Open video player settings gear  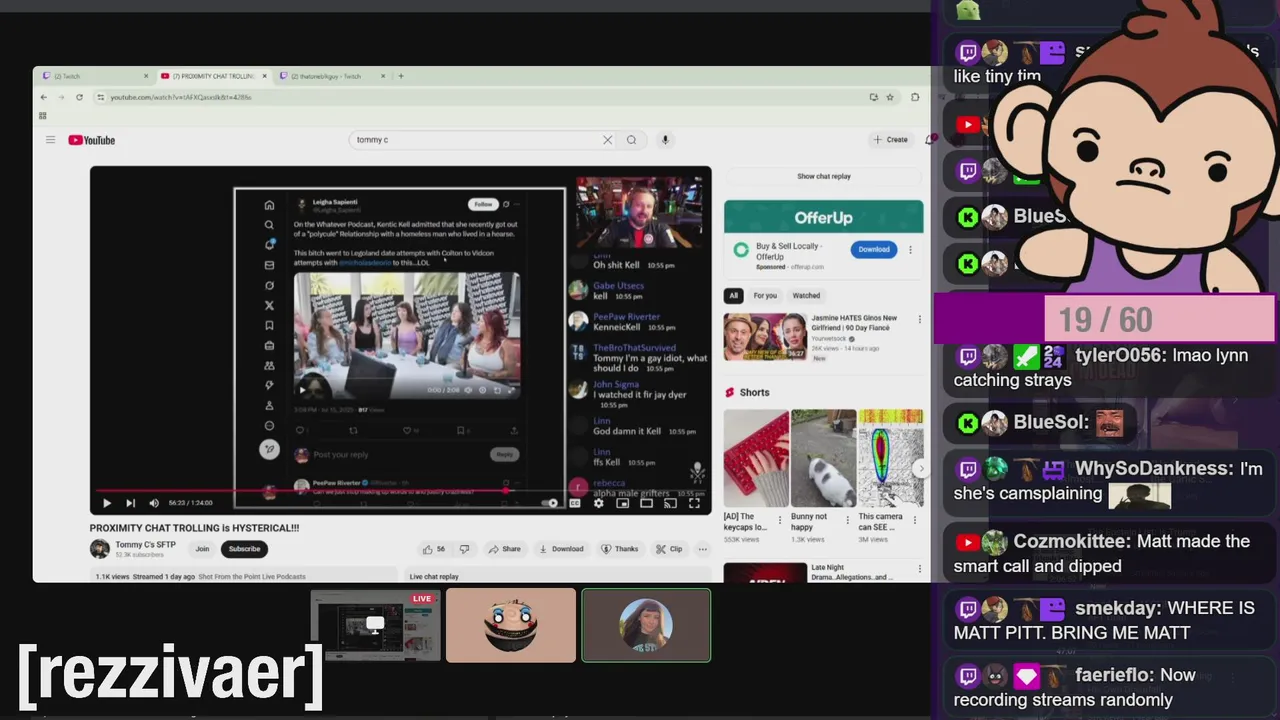tap(598, 503)
